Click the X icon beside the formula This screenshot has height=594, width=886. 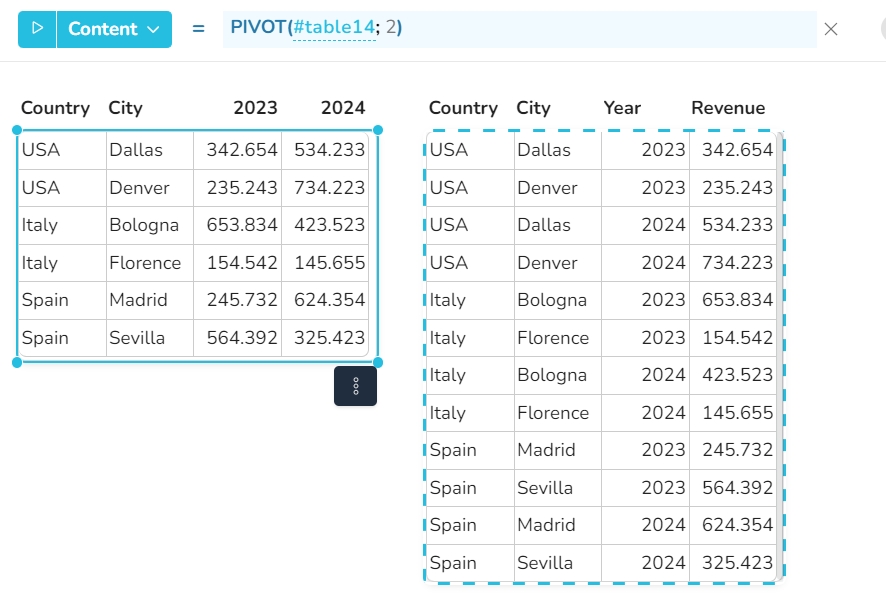point(831,29)
